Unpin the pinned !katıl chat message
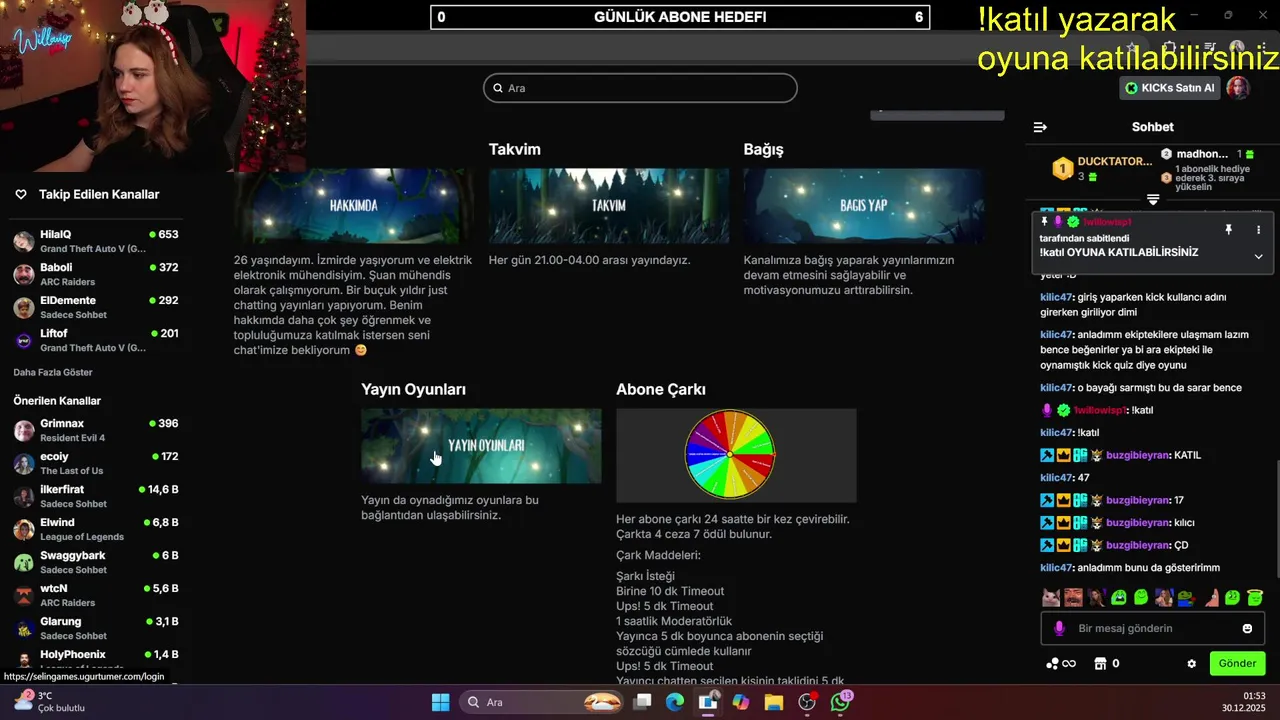The image size is (1280, 720). (1228, 230)
